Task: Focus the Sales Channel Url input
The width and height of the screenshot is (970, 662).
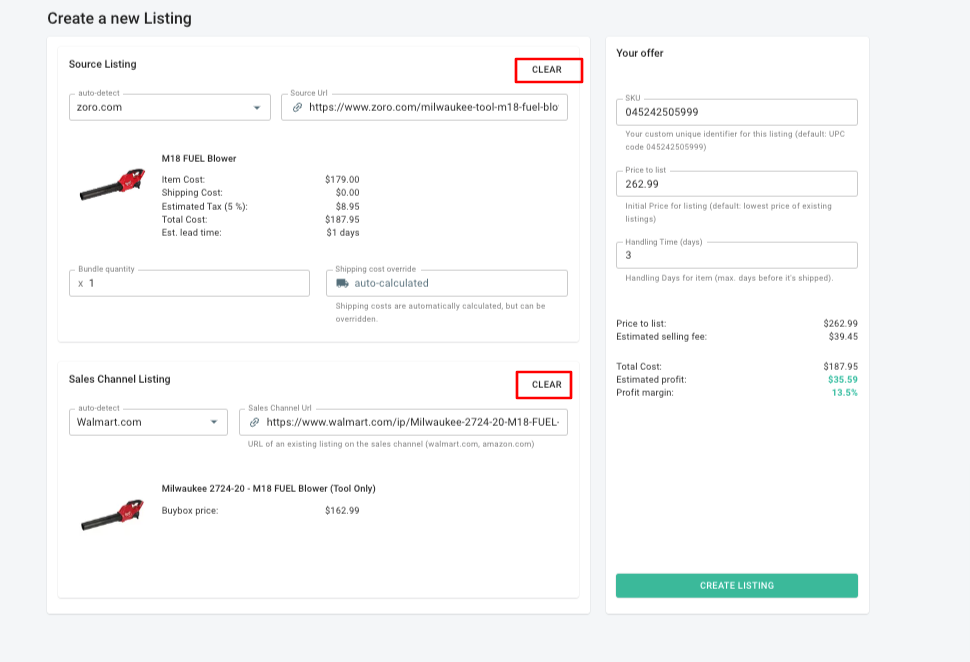Action: tap(412, 422)
